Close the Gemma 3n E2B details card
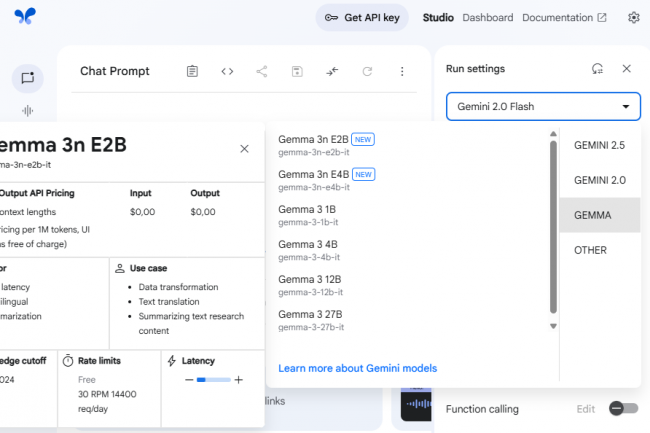 pyautogui.click(x=244, y=149)
